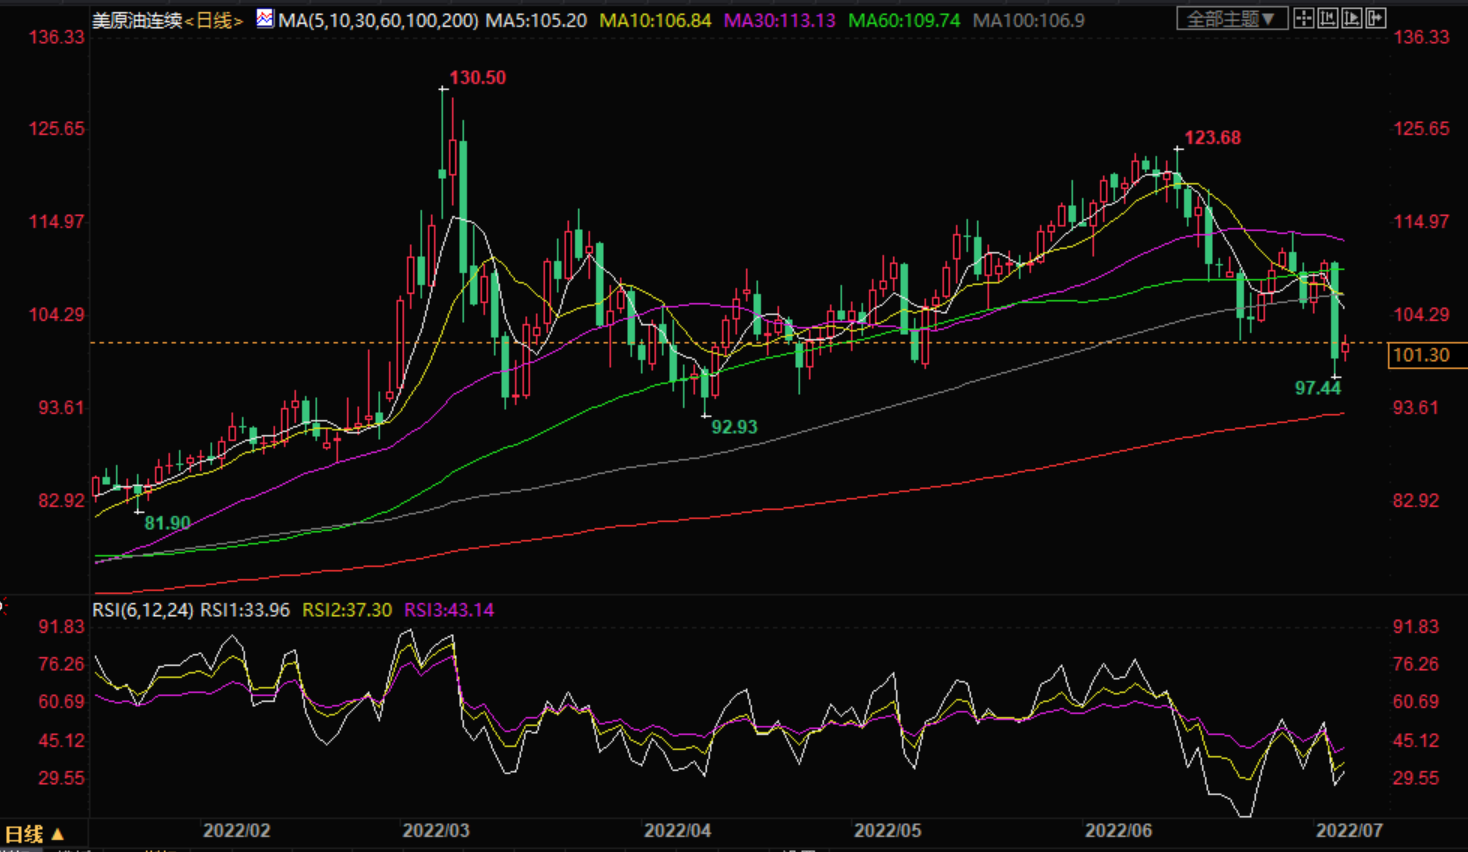The height and width of the screenshot is (852, 1468).
Task: Click the 92.93 low price label
Action: [x=734, y=427]
